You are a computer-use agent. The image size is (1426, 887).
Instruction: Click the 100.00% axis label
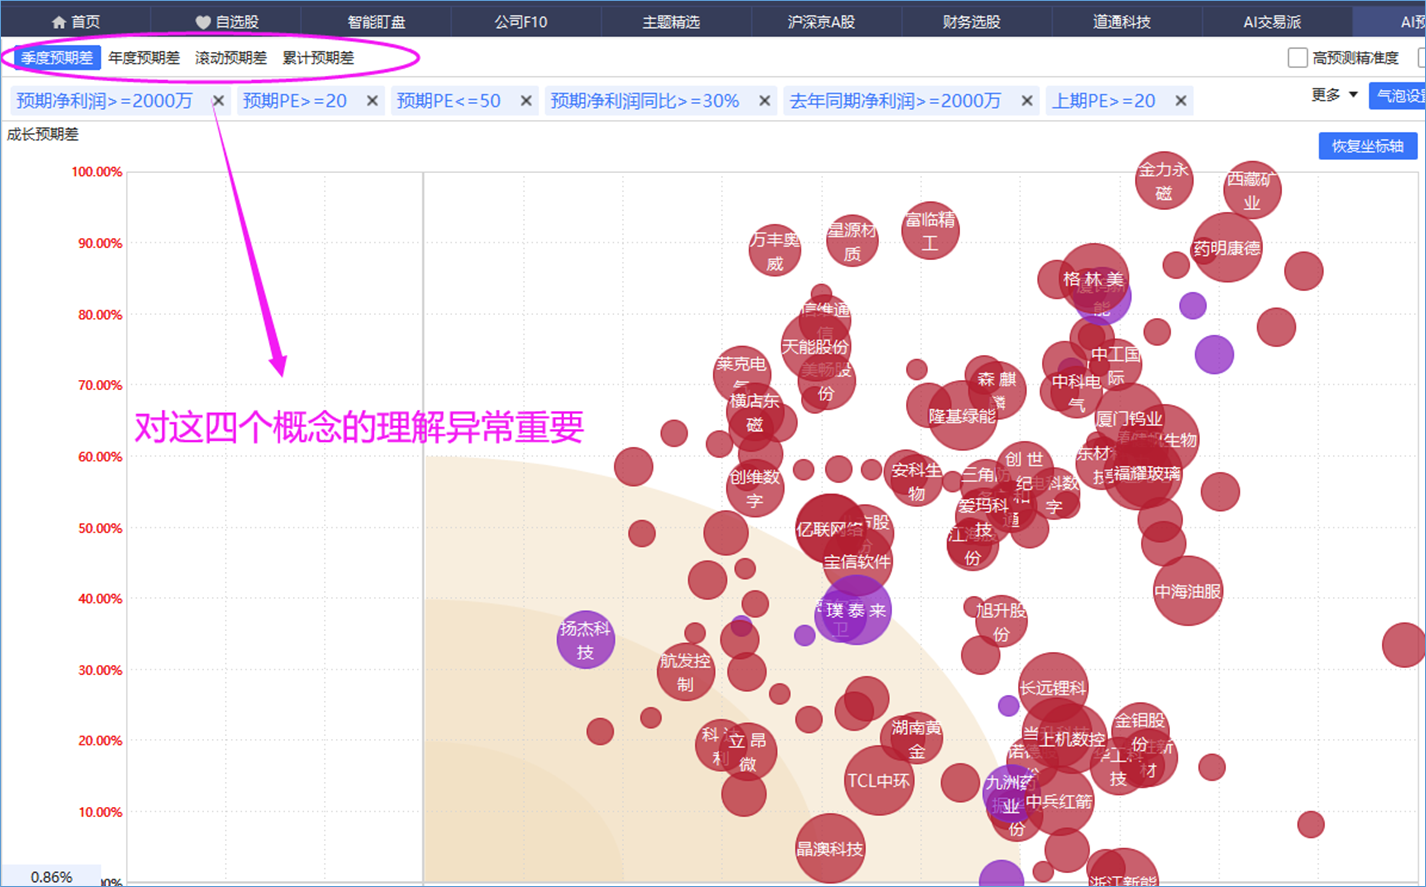[97, 172]
